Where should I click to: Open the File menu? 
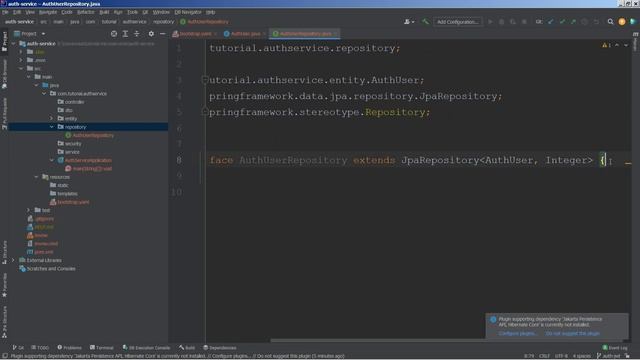[5, 12]
